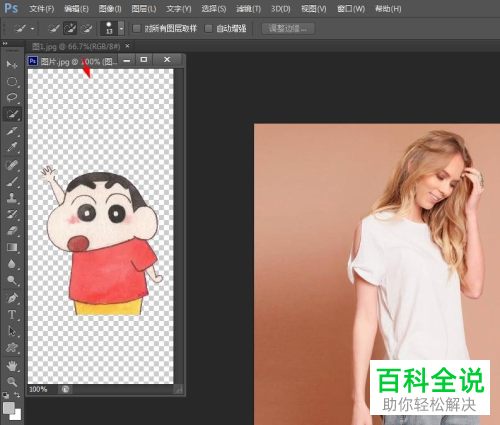The height and width of the screenshot is (425, 500).
Task: Choose New Selection mode in options bar
Action: tap(54, 29)
